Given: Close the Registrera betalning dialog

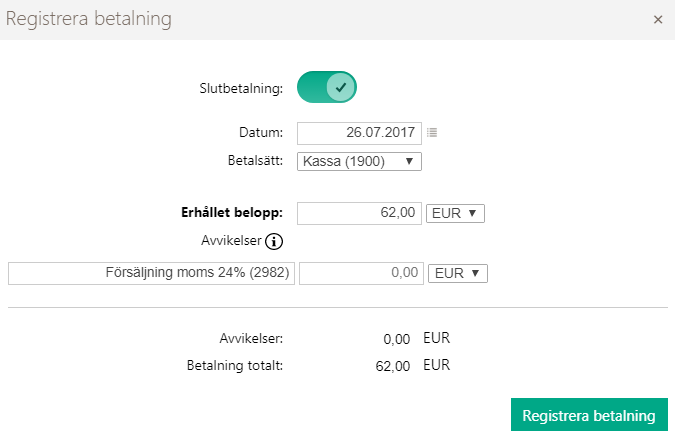Looking at the screenshot, I should (x=657, y=19).
